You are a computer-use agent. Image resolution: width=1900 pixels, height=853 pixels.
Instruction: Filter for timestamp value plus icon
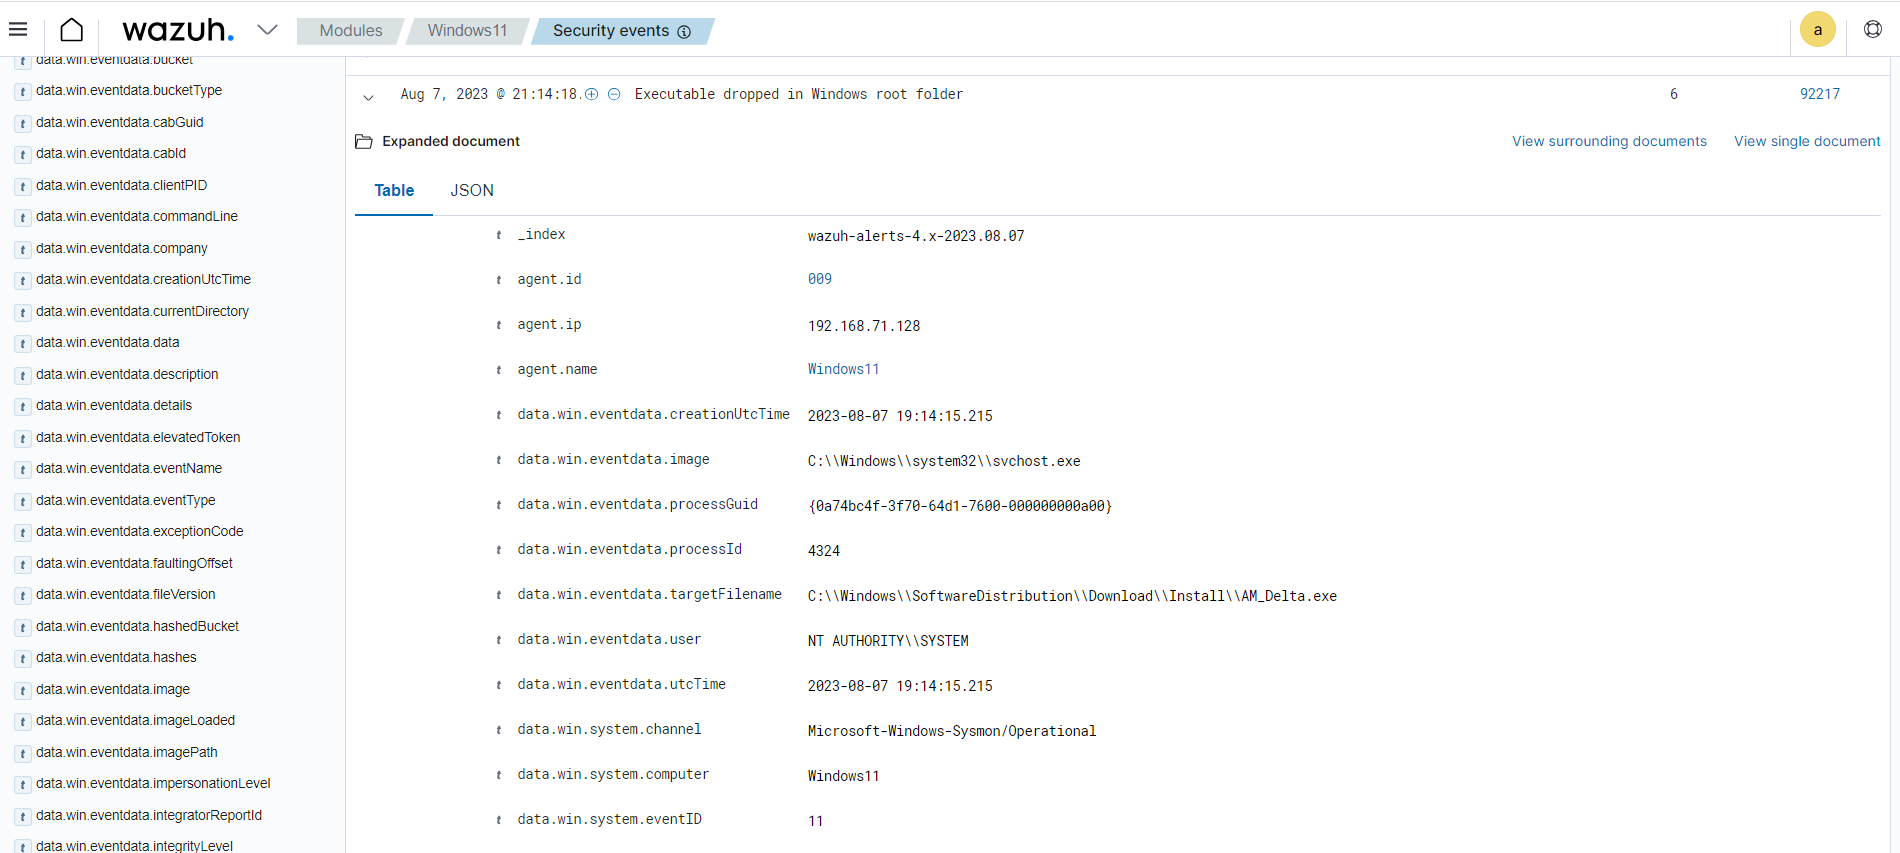tap(592, 94)
